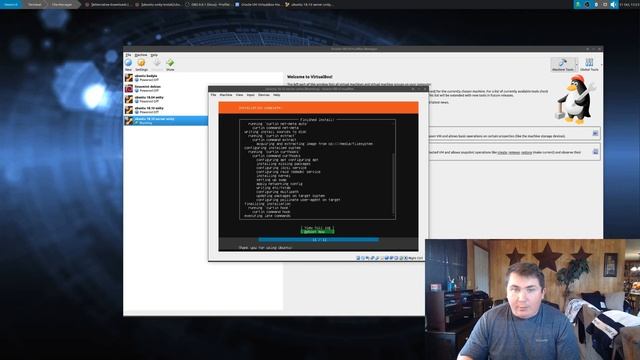Click the ubuntu budgie OS icon
The image size is (640, 360).
[x=129, y=78]
